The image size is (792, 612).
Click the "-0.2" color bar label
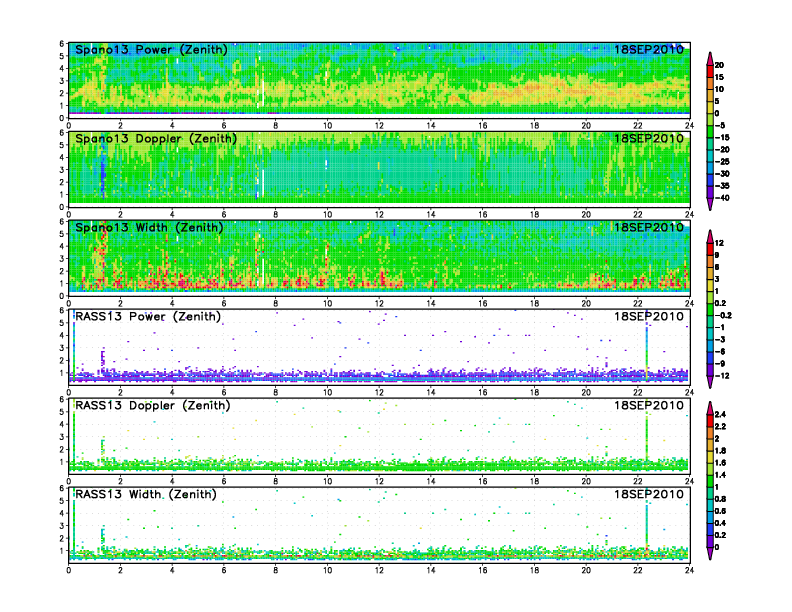[x=723, y=316]
